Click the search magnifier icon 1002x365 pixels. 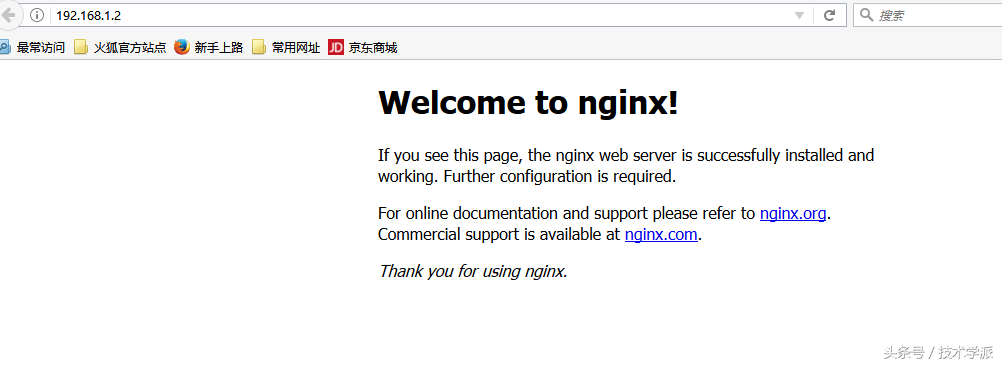(x=866, y=15)
